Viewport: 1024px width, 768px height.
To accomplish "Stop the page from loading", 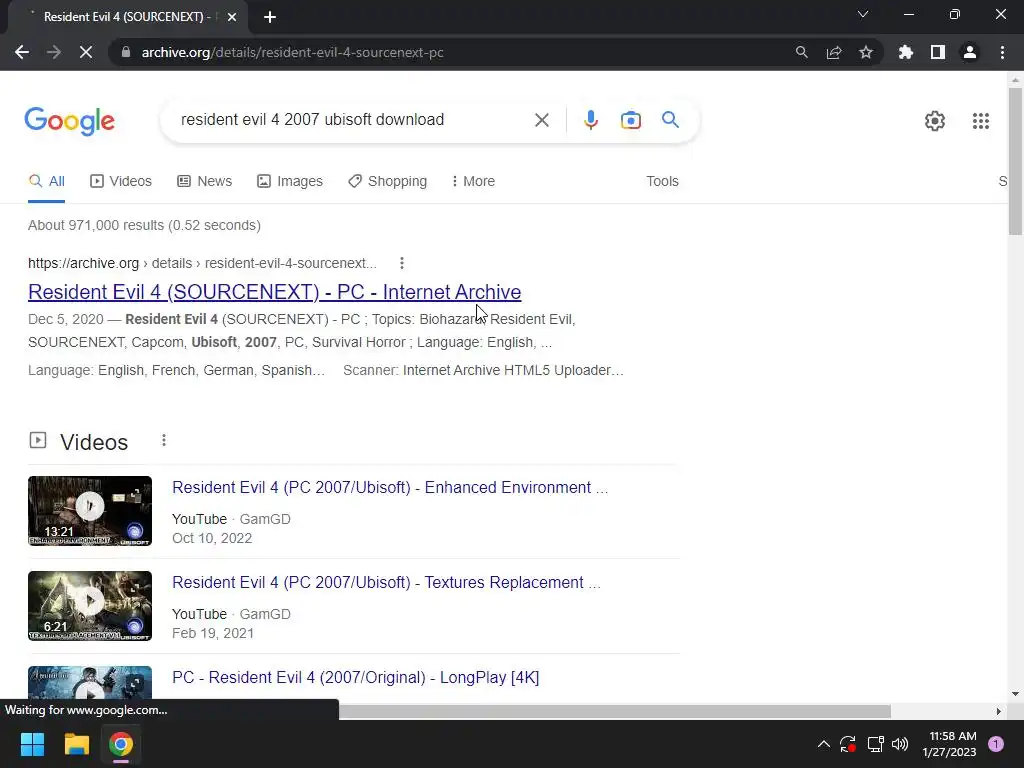I will tap(86, 52).
